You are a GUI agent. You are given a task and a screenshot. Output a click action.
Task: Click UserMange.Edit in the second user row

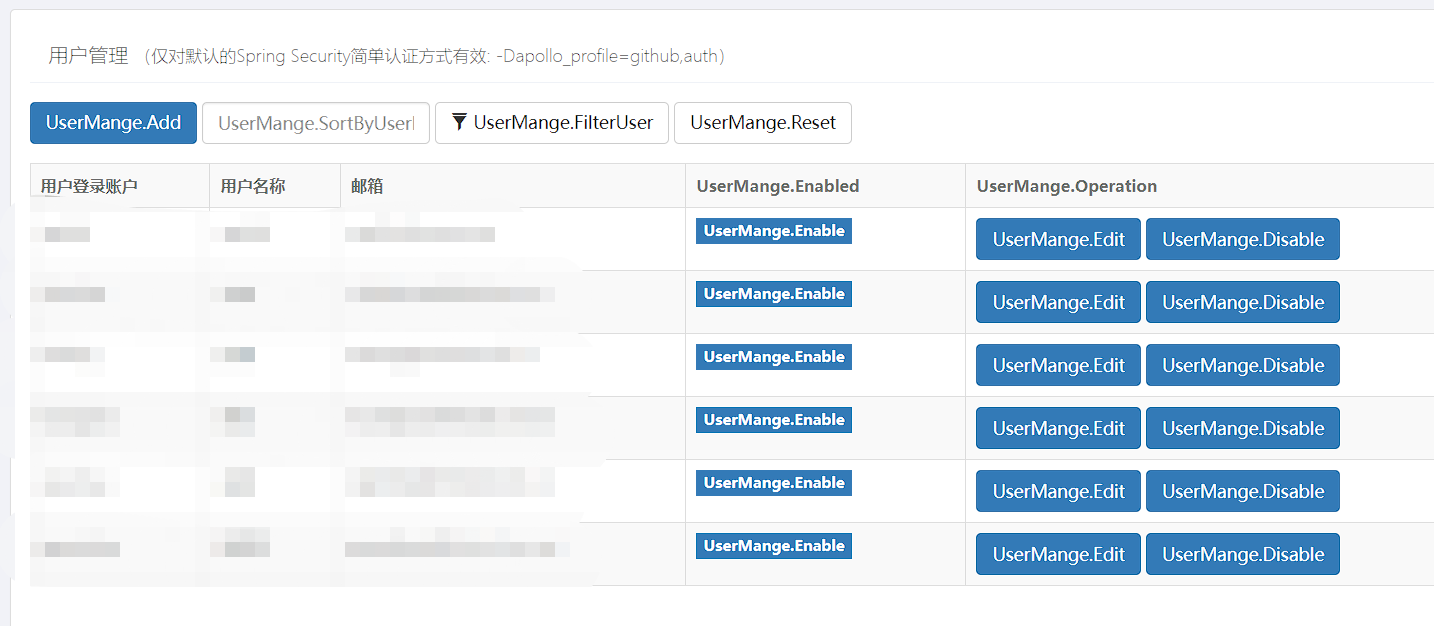click(1058, 302)
